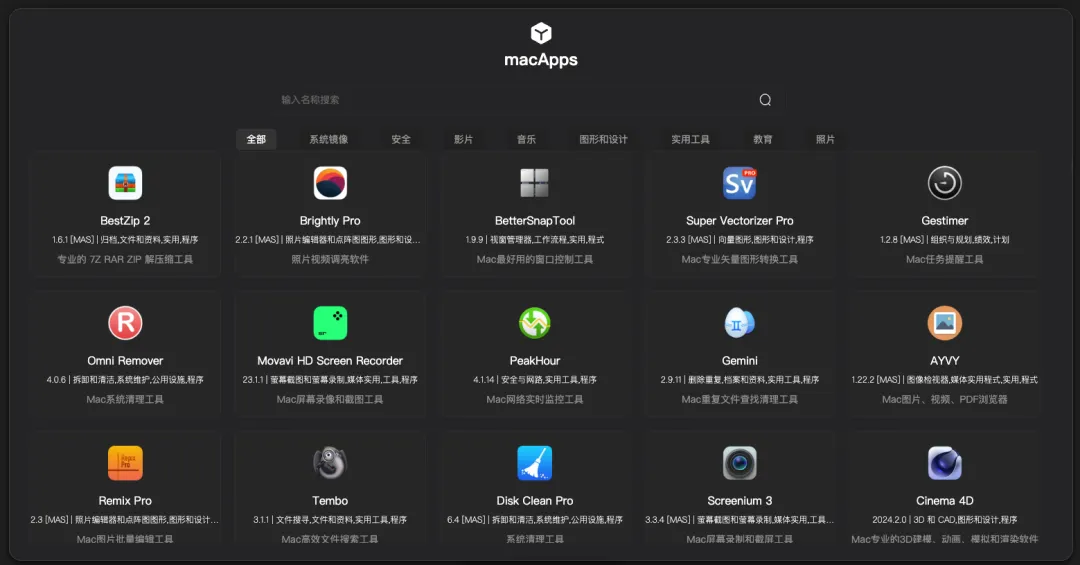Click description Mac专业矢量图形转换工具
The width and height of the screenshot is (1080, 565).
click(740, 259)
